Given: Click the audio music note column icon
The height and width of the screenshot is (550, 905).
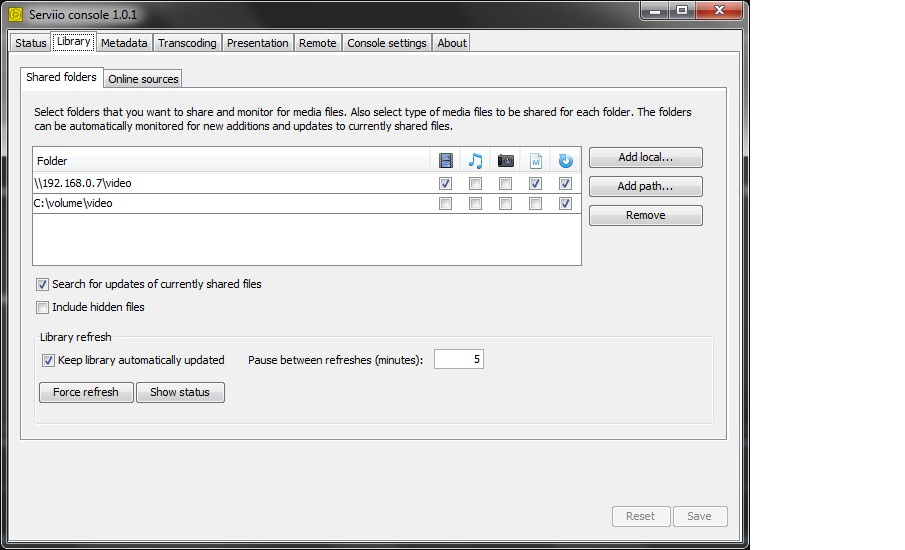Looking at the screenshot, I should pos(475,160).
